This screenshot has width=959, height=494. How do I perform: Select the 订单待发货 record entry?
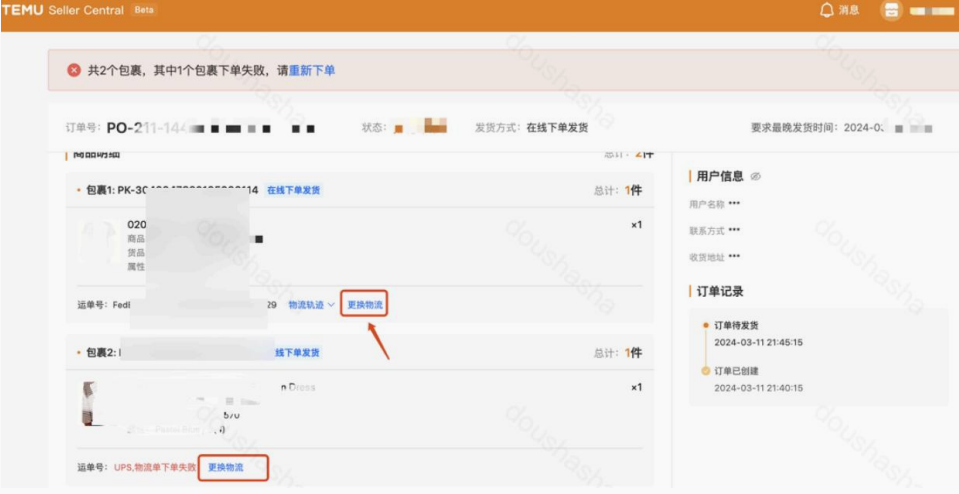click(x=736, y=325)
